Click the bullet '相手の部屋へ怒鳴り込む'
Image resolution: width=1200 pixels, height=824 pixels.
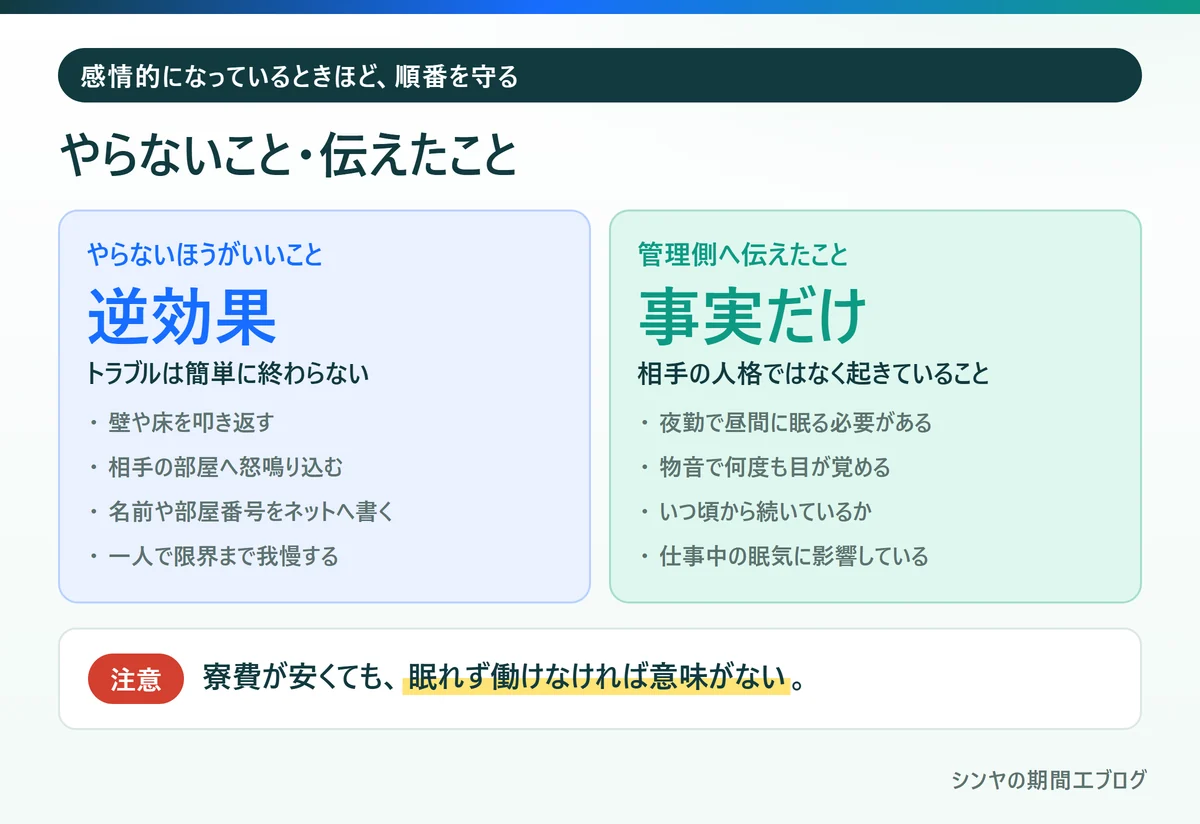[x=226, y=467]
